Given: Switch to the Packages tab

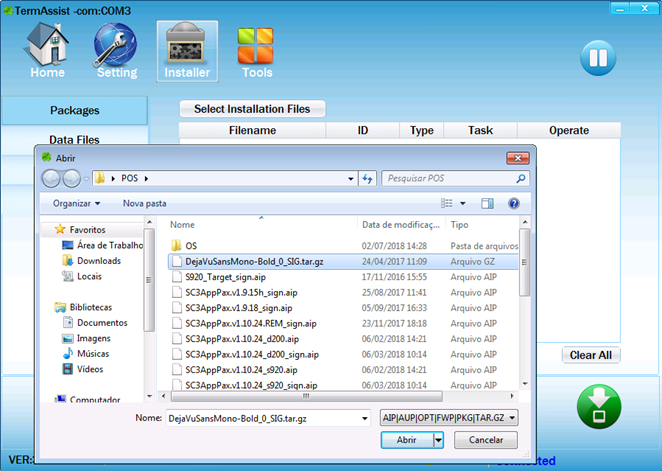Looking at the screenshot, I should pos(74,110).
